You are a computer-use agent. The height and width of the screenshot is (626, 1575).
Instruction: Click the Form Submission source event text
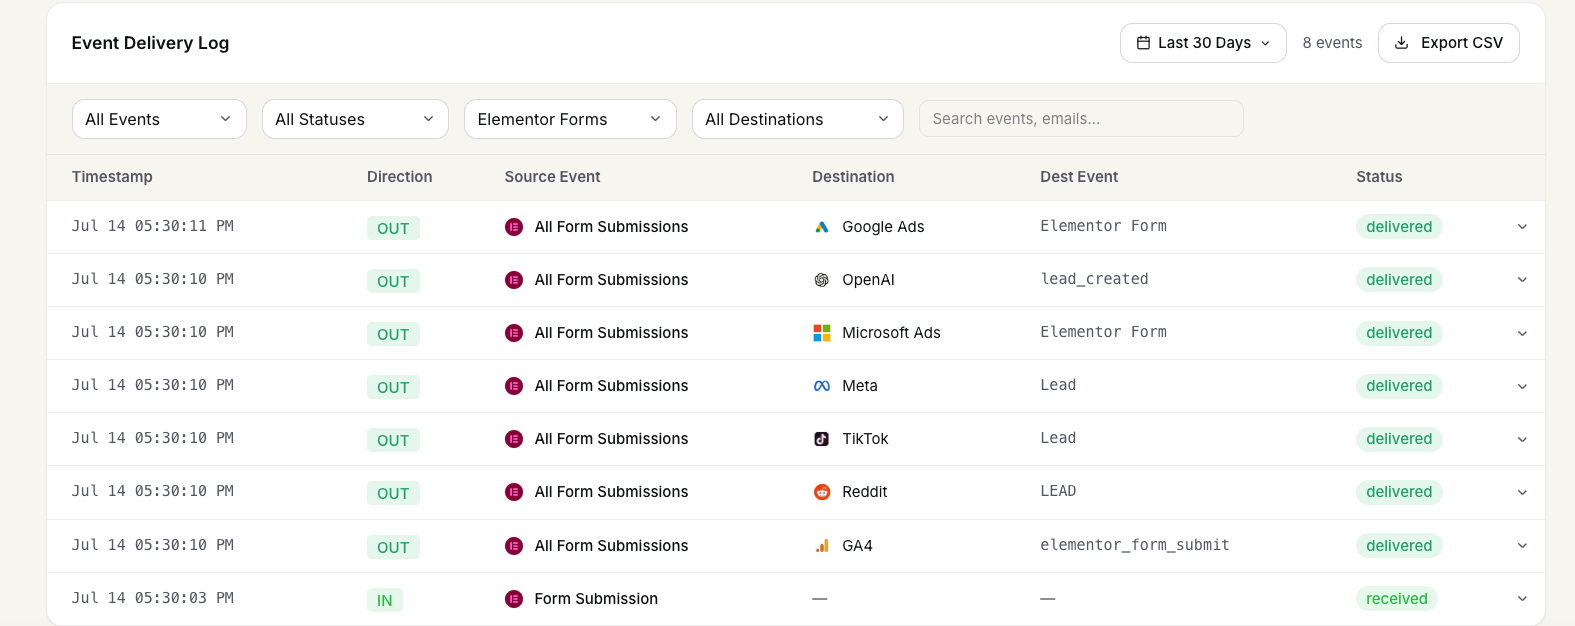pyautogui.click(x=596, y=599)
